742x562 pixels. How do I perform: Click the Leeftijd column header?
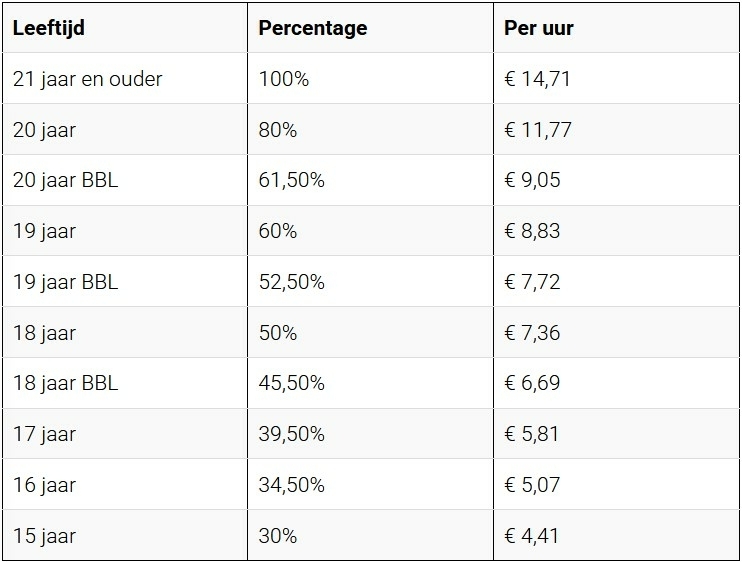pyautogui.click(x=48, y=28)
